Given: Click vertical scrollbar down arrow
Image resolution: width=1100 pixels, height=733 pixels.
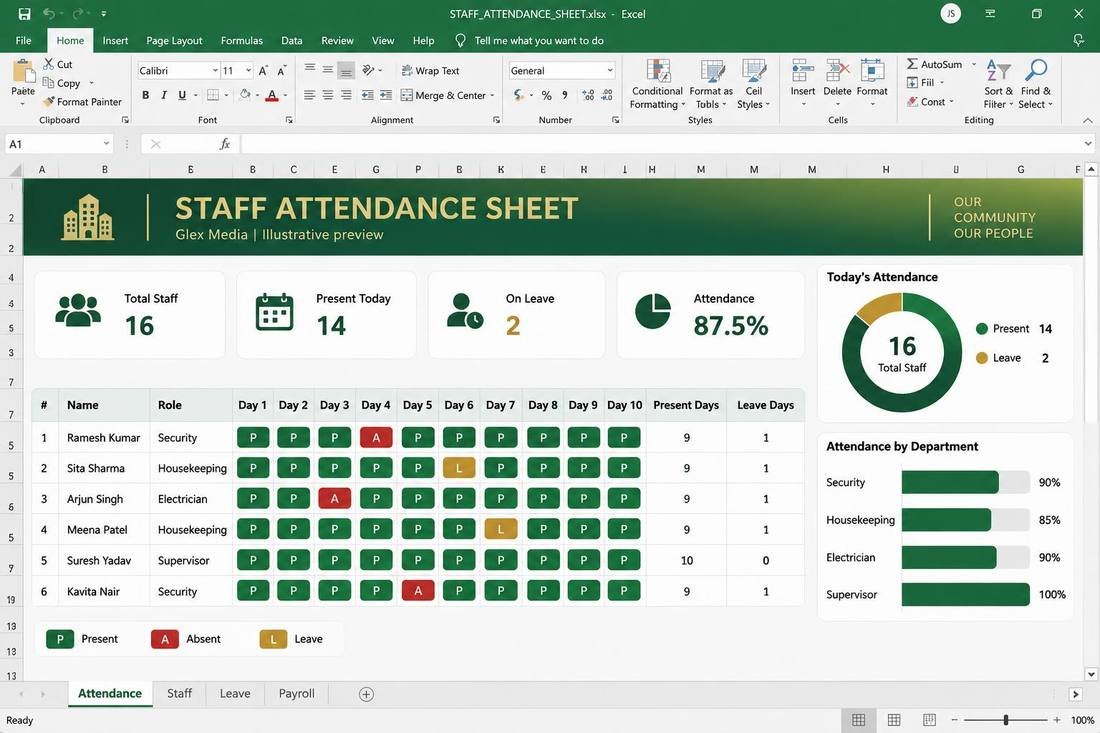Looking at the screenshot, I should 1091,674.
